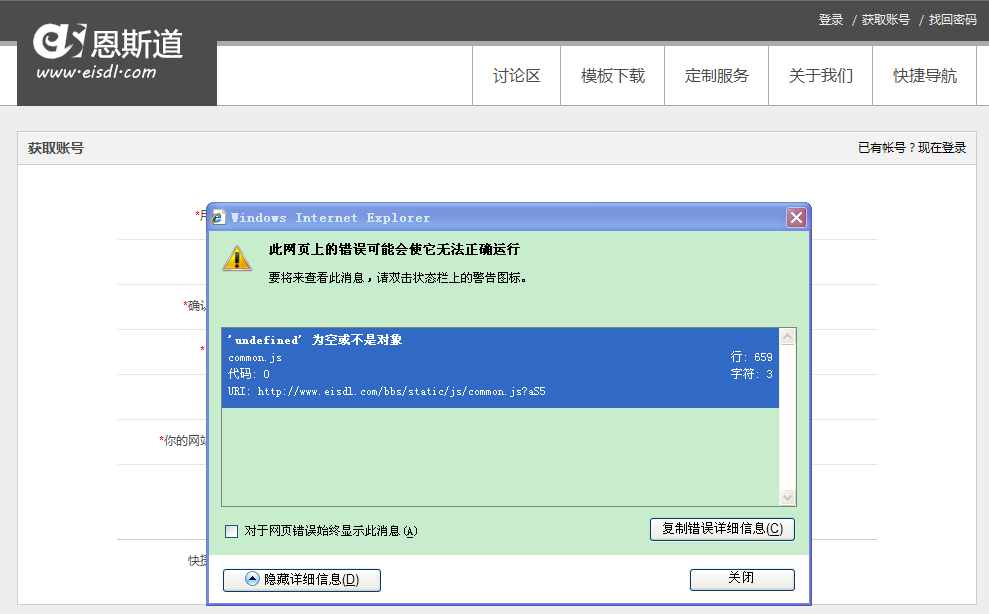Click the common.js file name text
This screenshot has width=989, height=614.
pyautogui.click(x=255, y=358)
